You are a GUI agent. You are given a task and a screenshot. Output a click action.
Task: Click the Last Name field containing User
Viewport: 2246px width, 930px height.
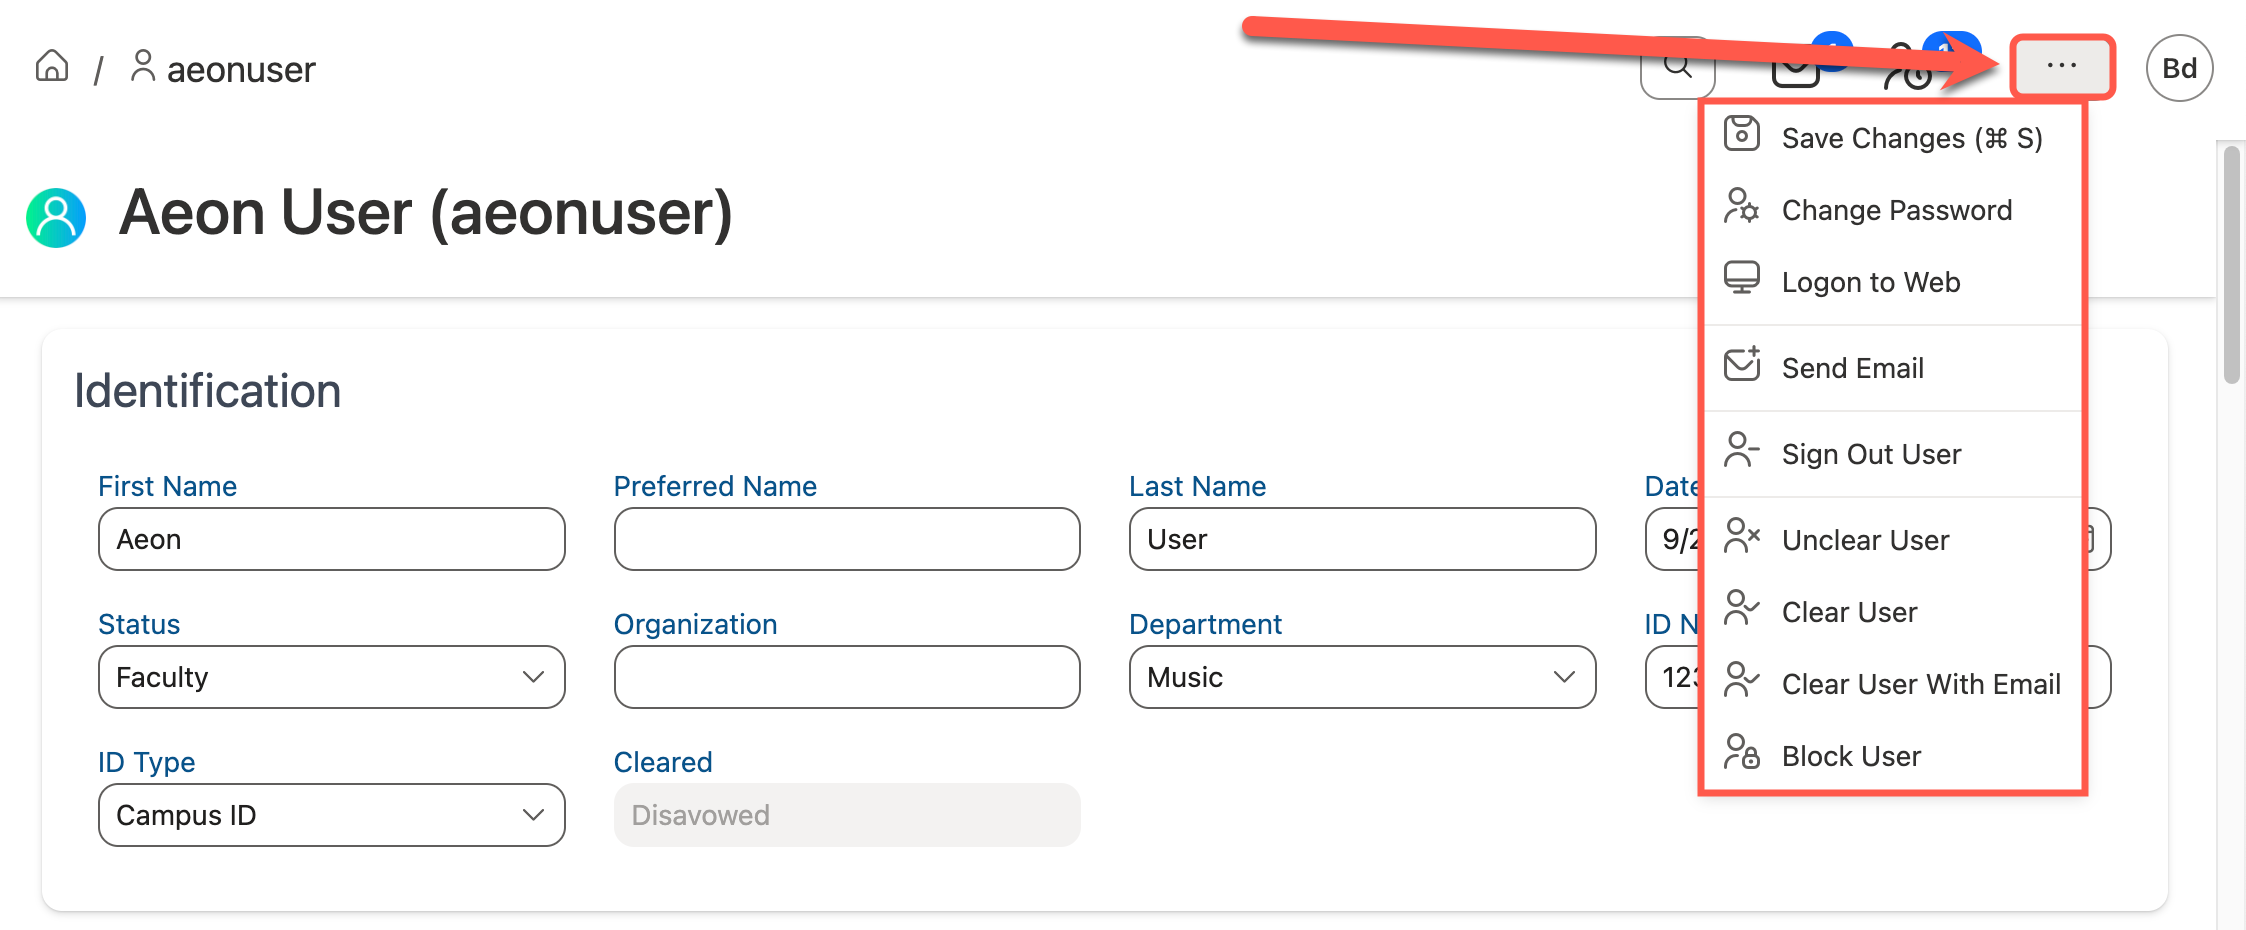pyautogui.click(x=1362, y=539)
